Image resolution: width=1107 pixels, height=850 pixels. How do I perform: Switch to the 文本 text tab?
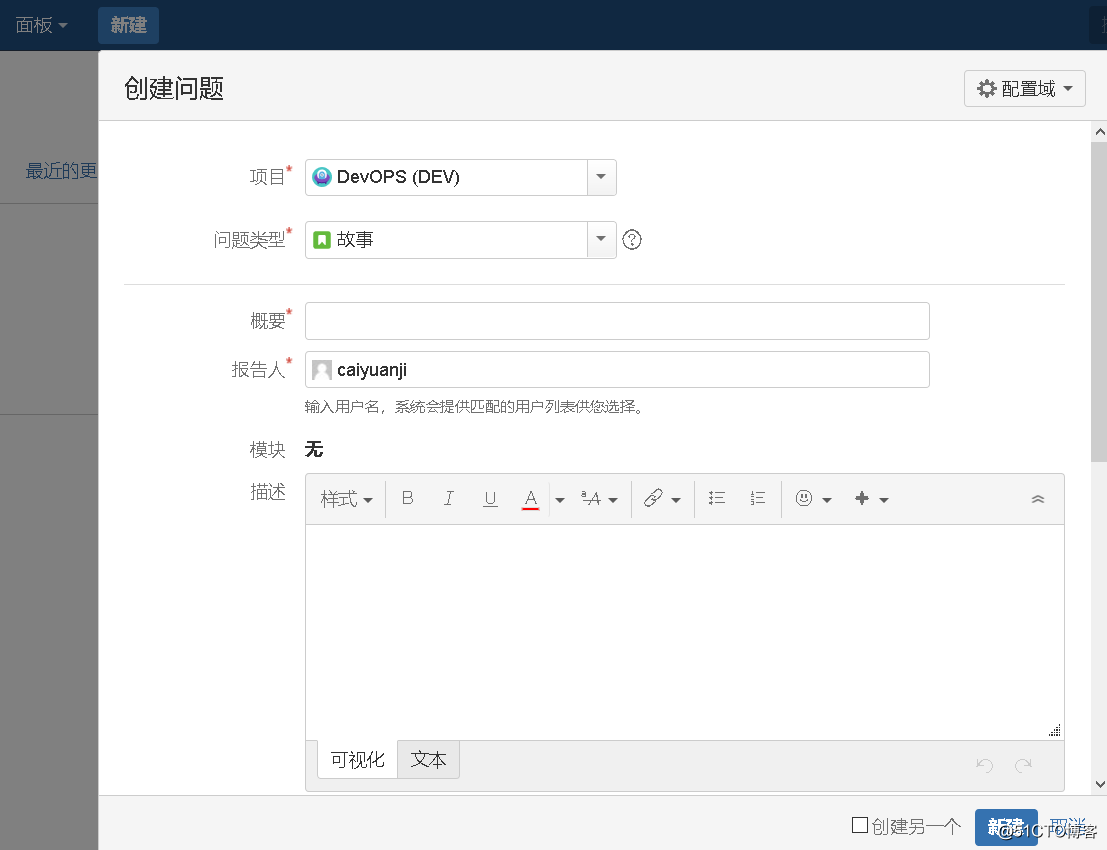click(429, 760)
